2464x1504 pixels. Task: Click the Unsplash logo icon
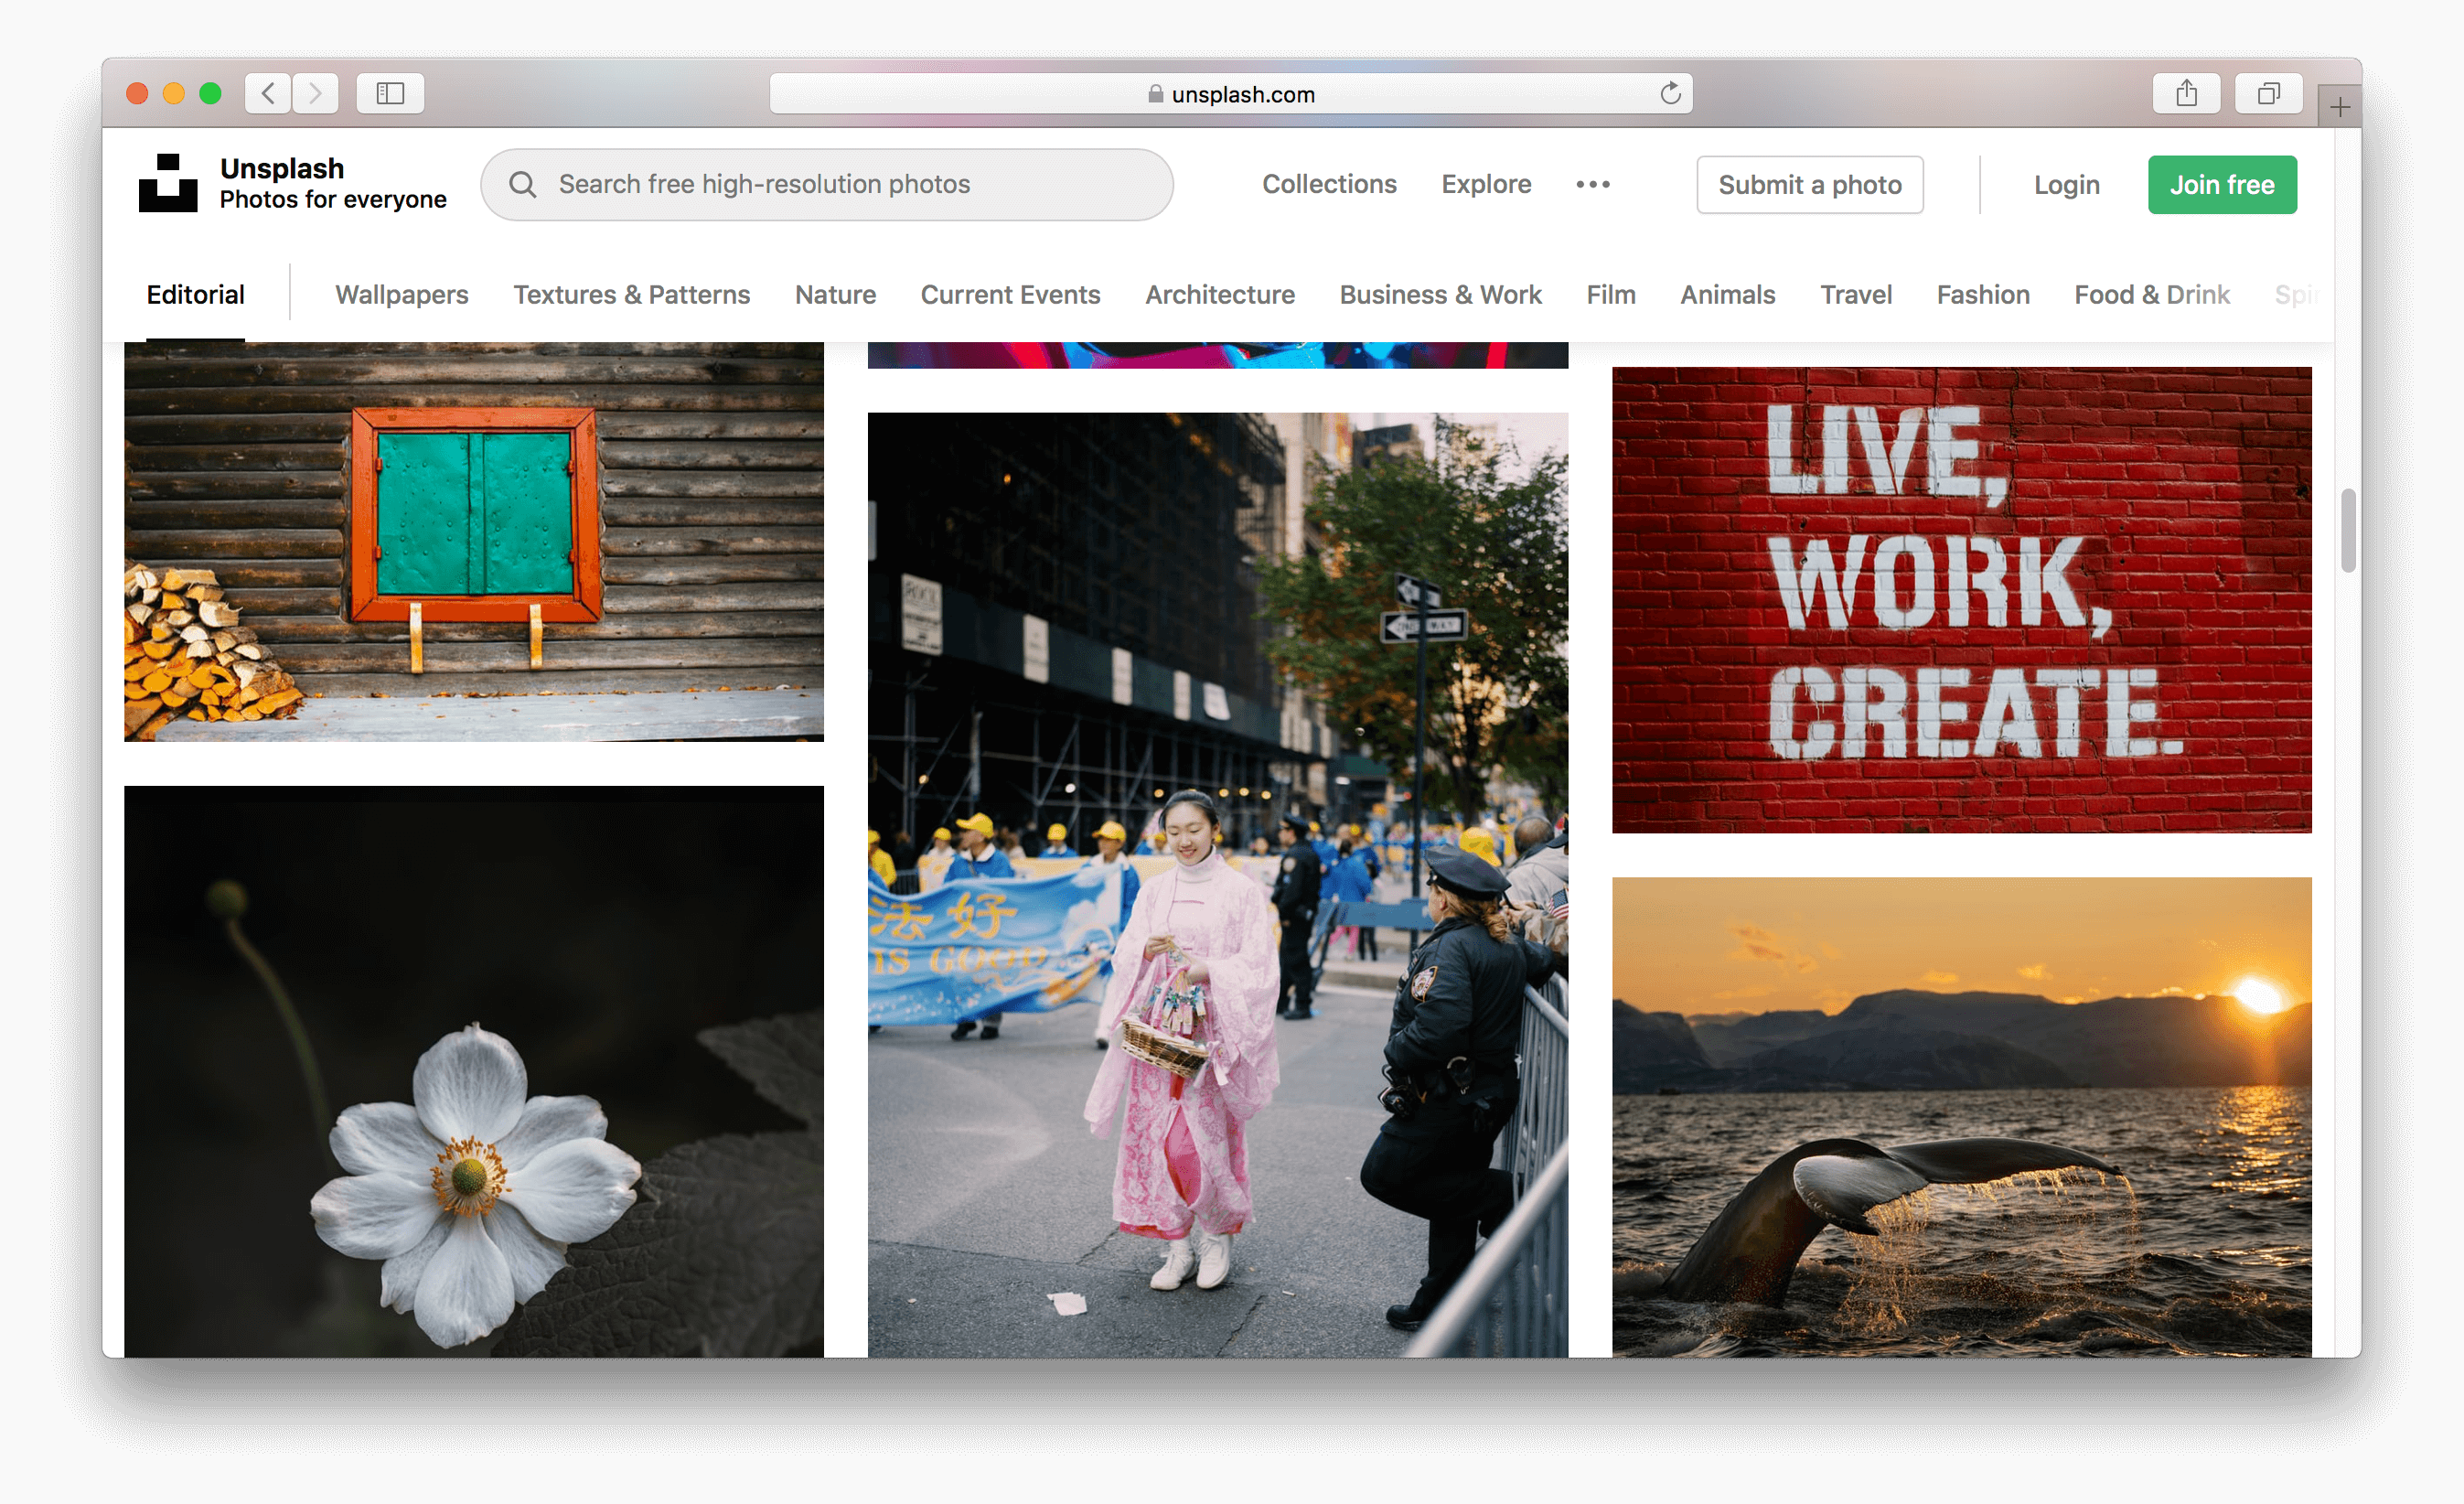(168, 183)
